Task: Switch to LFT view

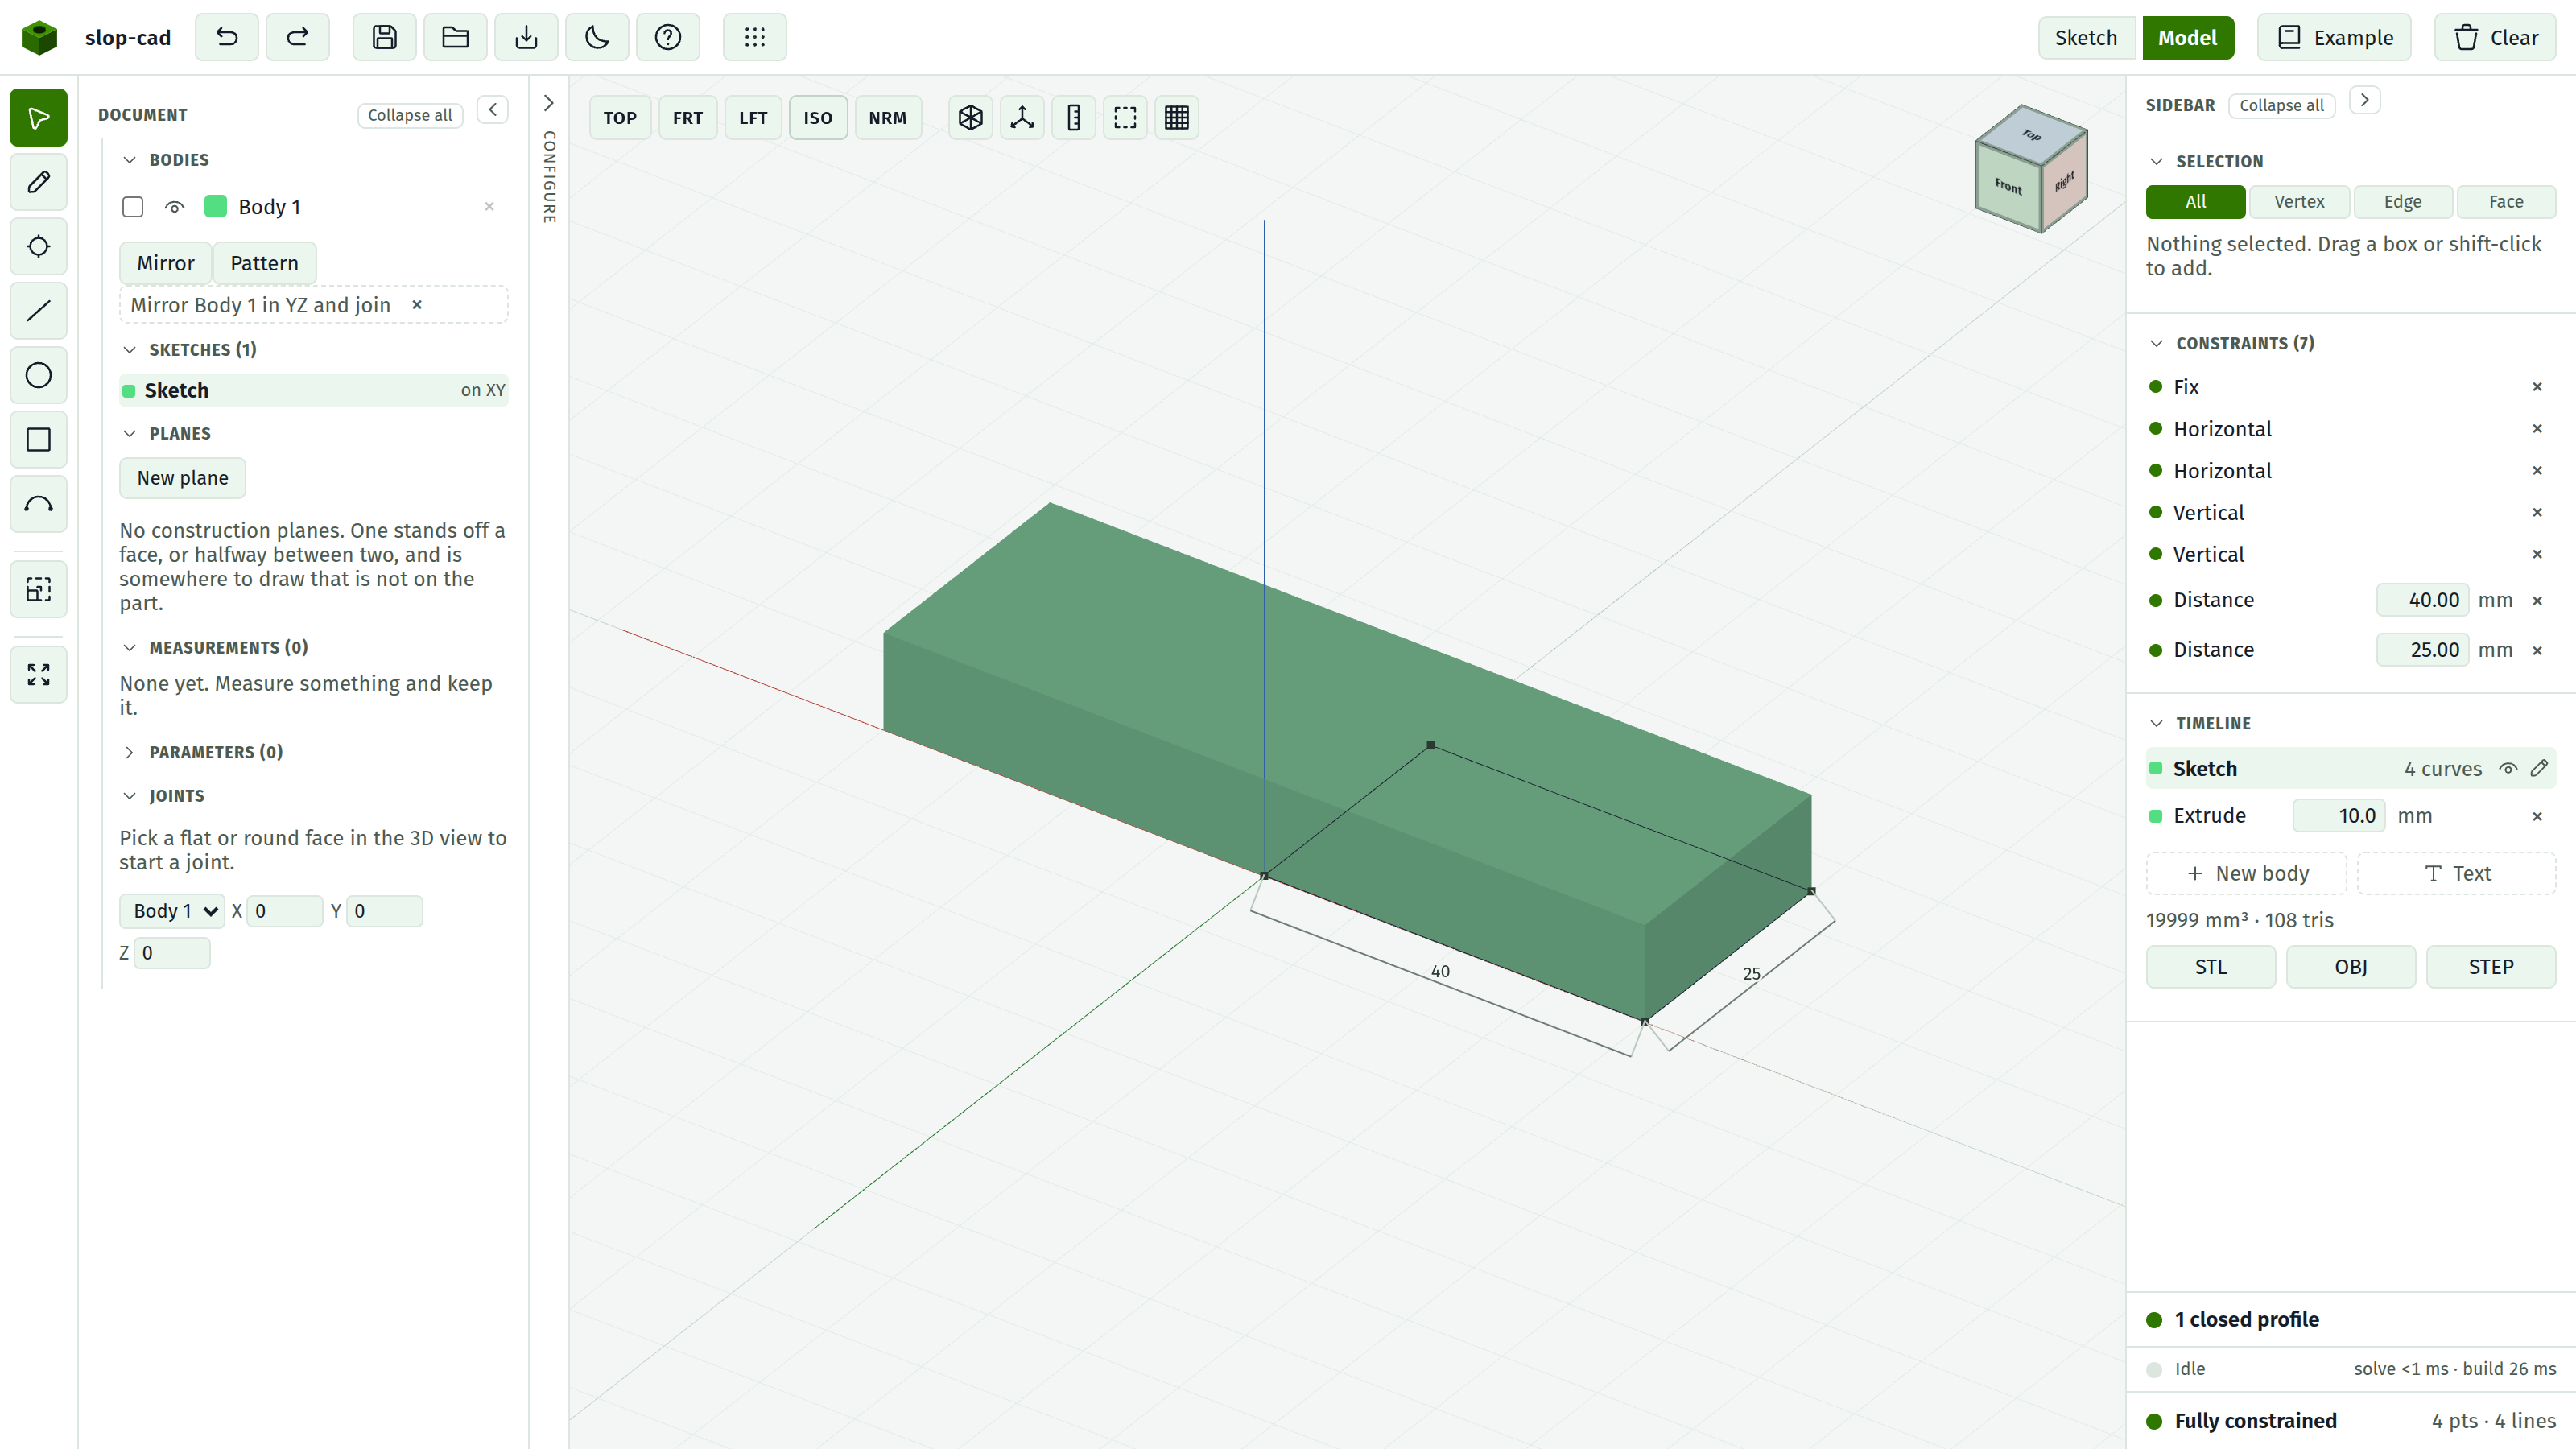Action: coord(753,117)
